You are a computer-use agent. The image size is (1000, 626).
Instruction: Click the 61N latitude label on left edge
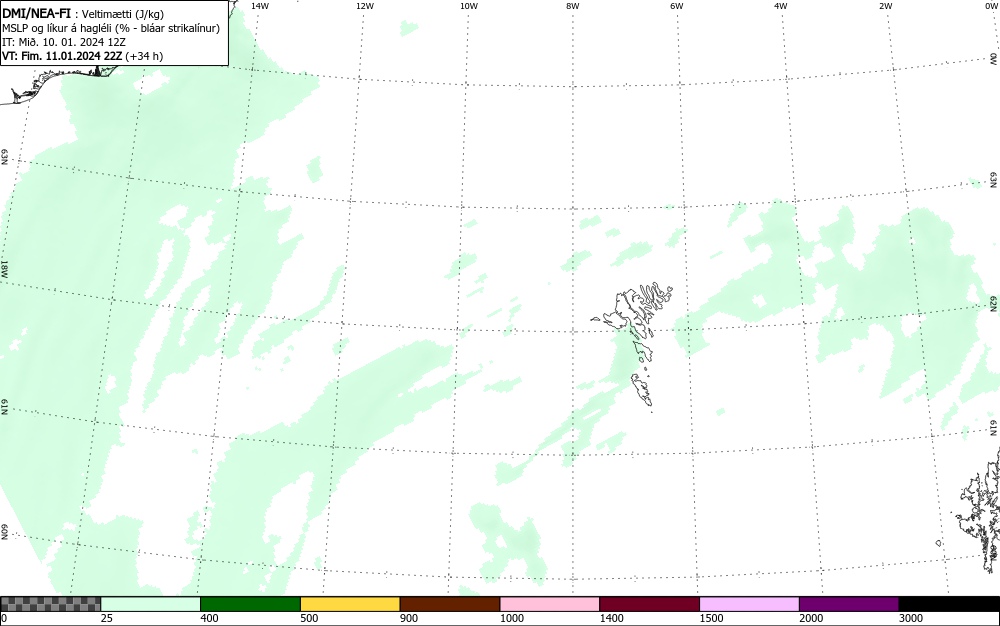[5, 408]
